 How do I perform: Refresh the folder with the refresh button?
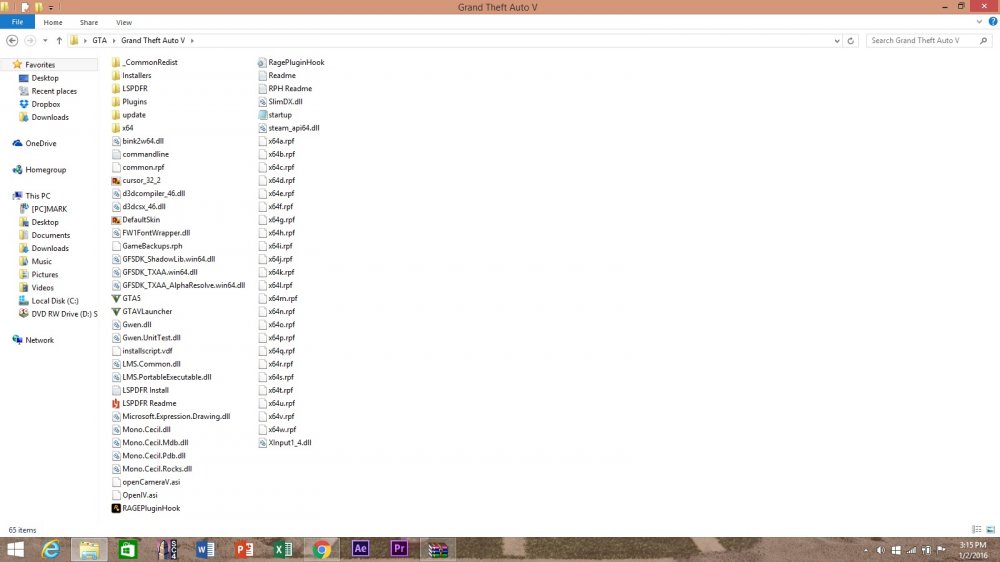pos(850,40)
